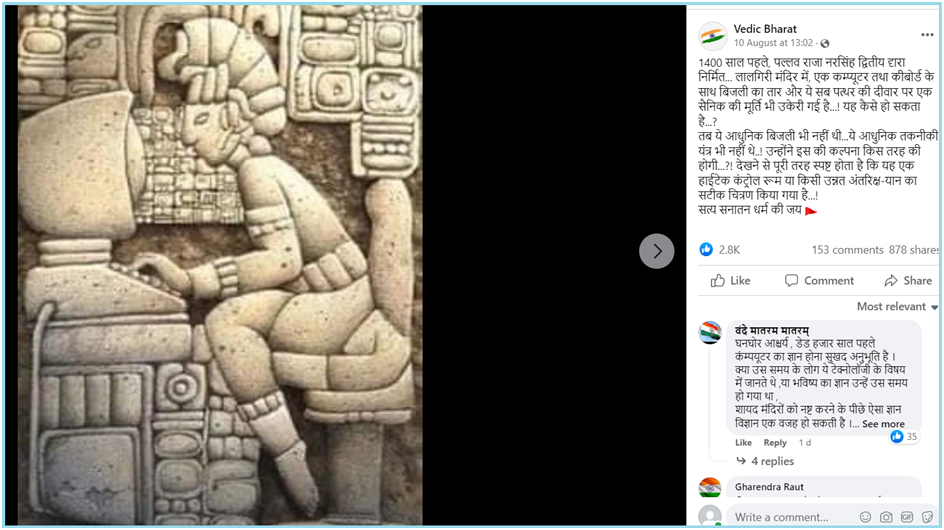Open the sticker picker in comment box
The height and width of the screenshot is (530, 944).
pos(927,517)
